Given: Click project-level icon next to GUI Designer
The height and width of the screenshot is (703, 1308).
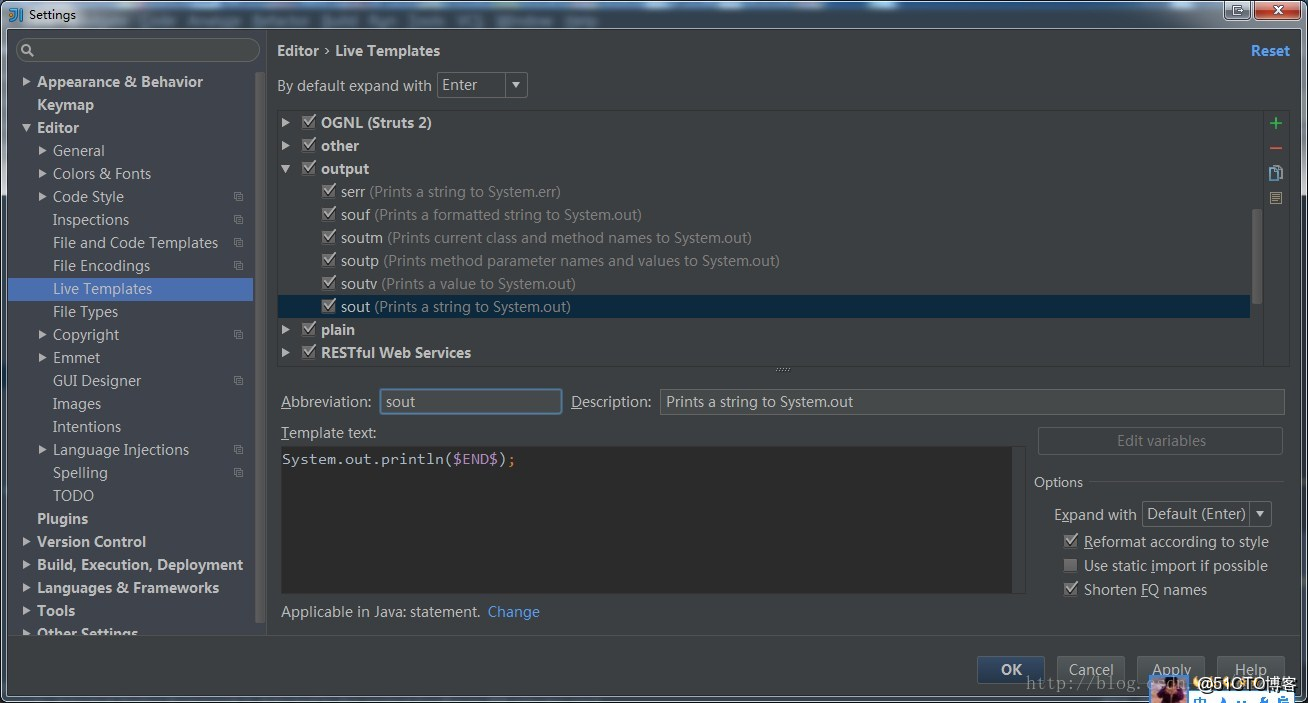Looking at the screenshot, I should point(238,381).
